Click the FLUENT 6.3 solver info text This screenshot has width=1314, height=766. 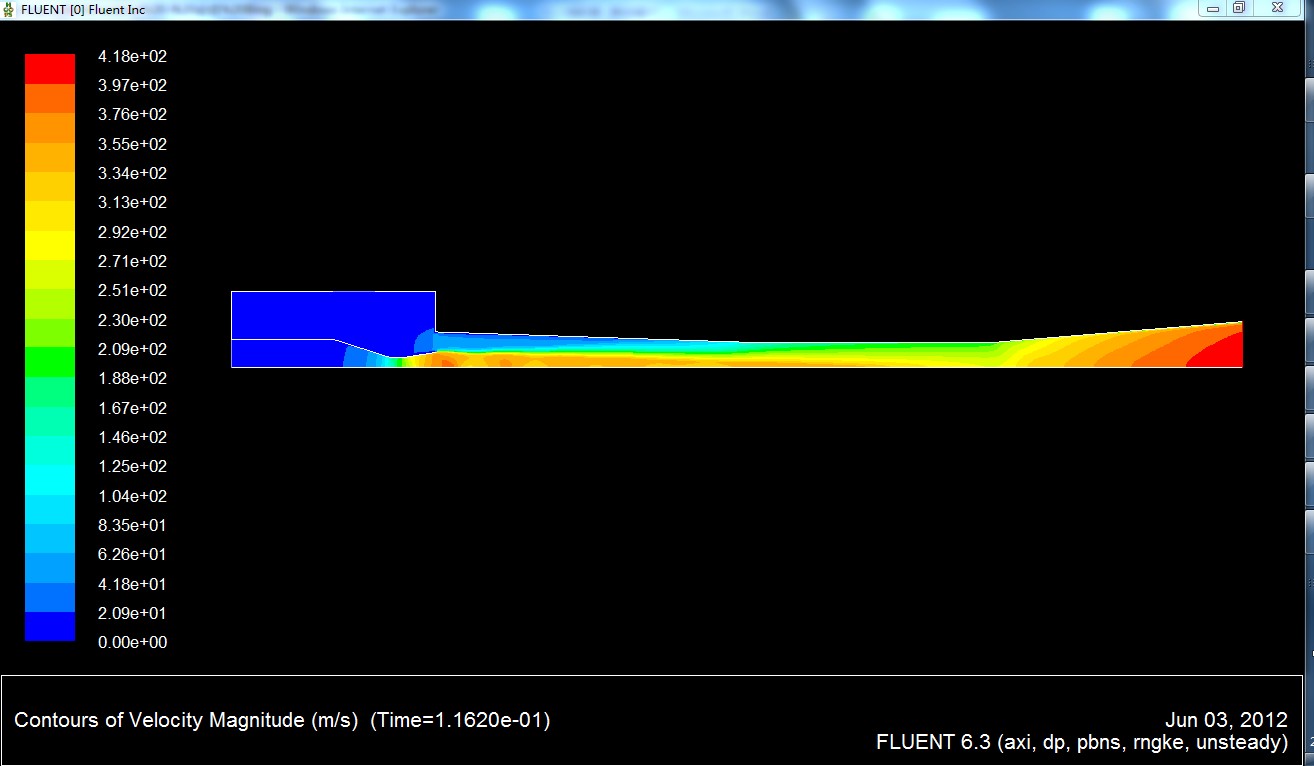[1081, 742]
